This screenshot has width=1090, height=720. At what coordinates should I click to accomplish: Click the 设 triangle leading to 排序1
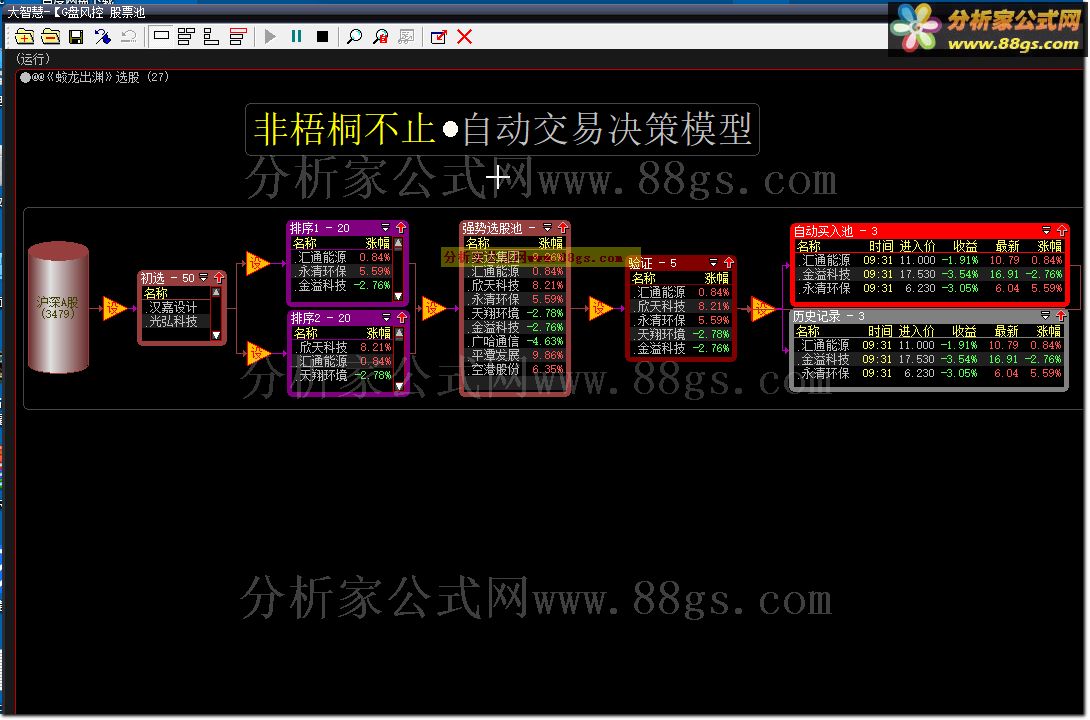[257, 263]
